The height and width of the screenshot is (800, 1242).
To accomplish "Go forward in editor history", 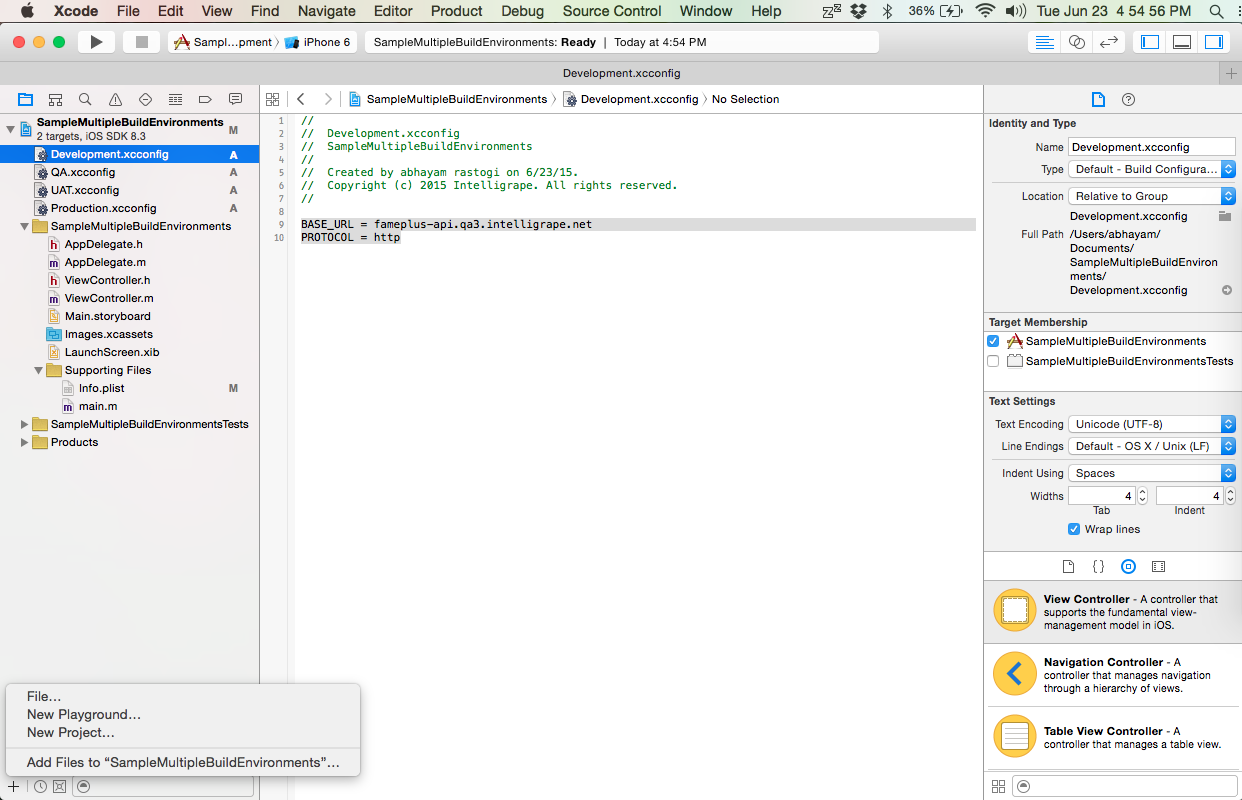I will pos(327,99).
